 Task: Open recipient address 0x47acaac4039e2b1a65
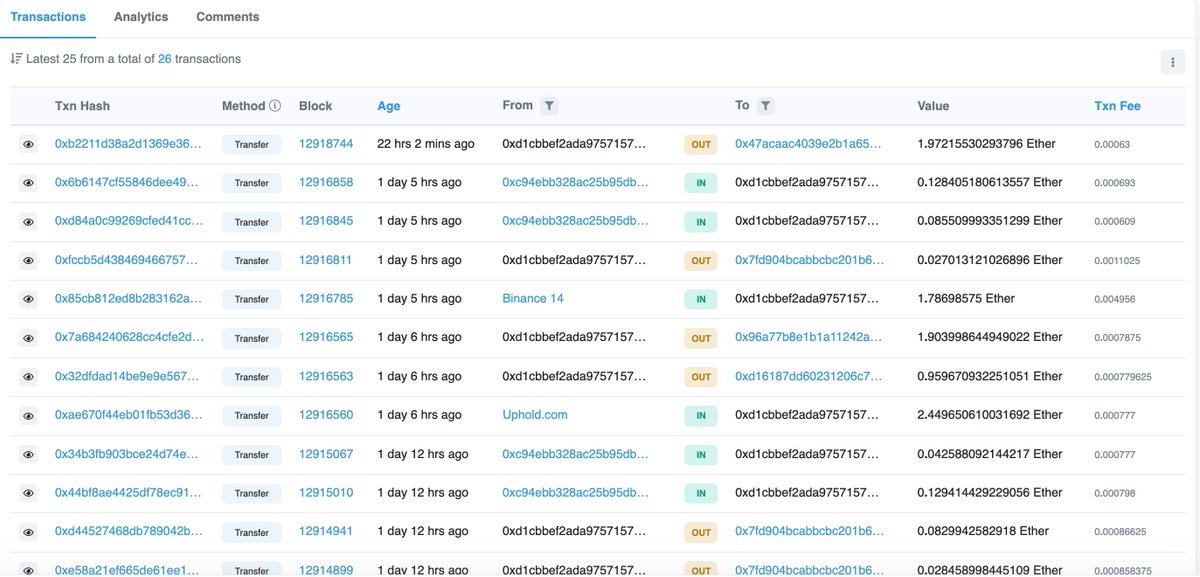tap(809, 144)
